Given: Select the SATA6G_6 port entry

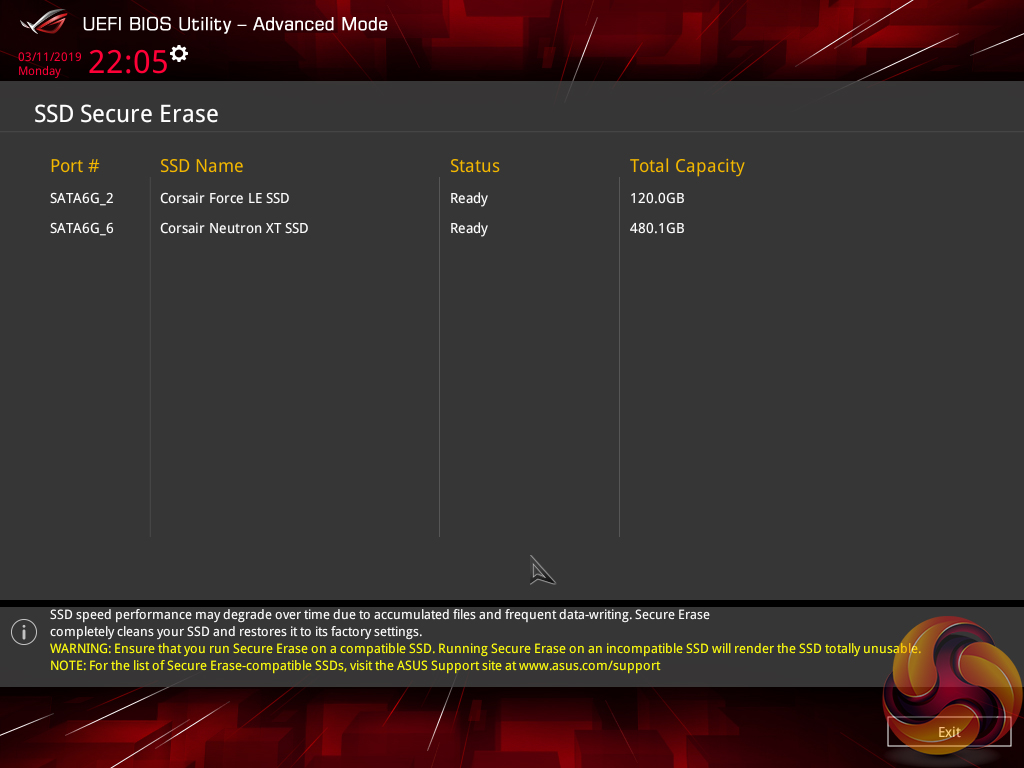Looking at the screenshot, I should point(82,228).
